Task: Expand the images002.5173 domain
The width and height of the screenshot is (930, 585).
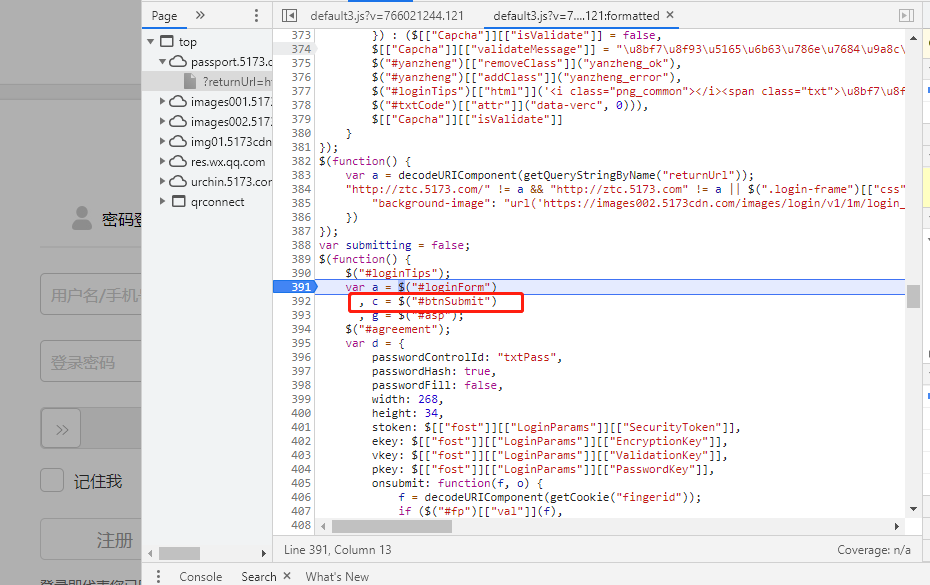Action: click(x=163, y=122)
